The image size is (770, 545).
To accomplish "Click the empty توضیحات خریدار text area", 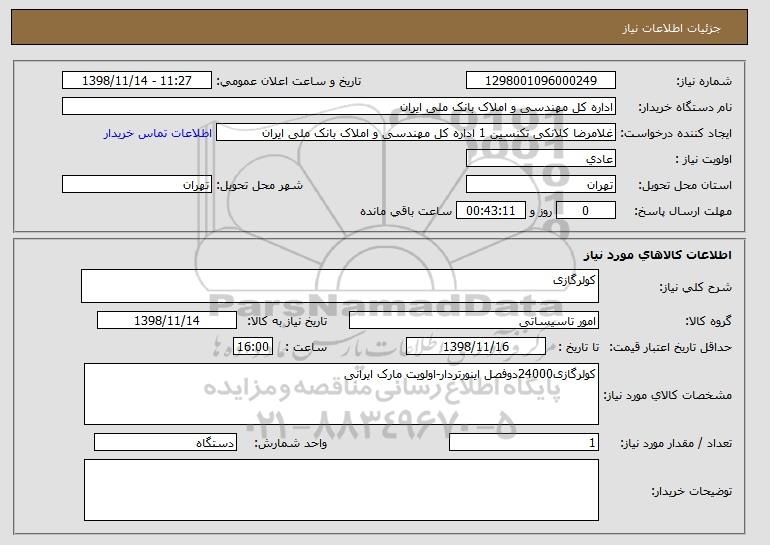I will 341,490.
